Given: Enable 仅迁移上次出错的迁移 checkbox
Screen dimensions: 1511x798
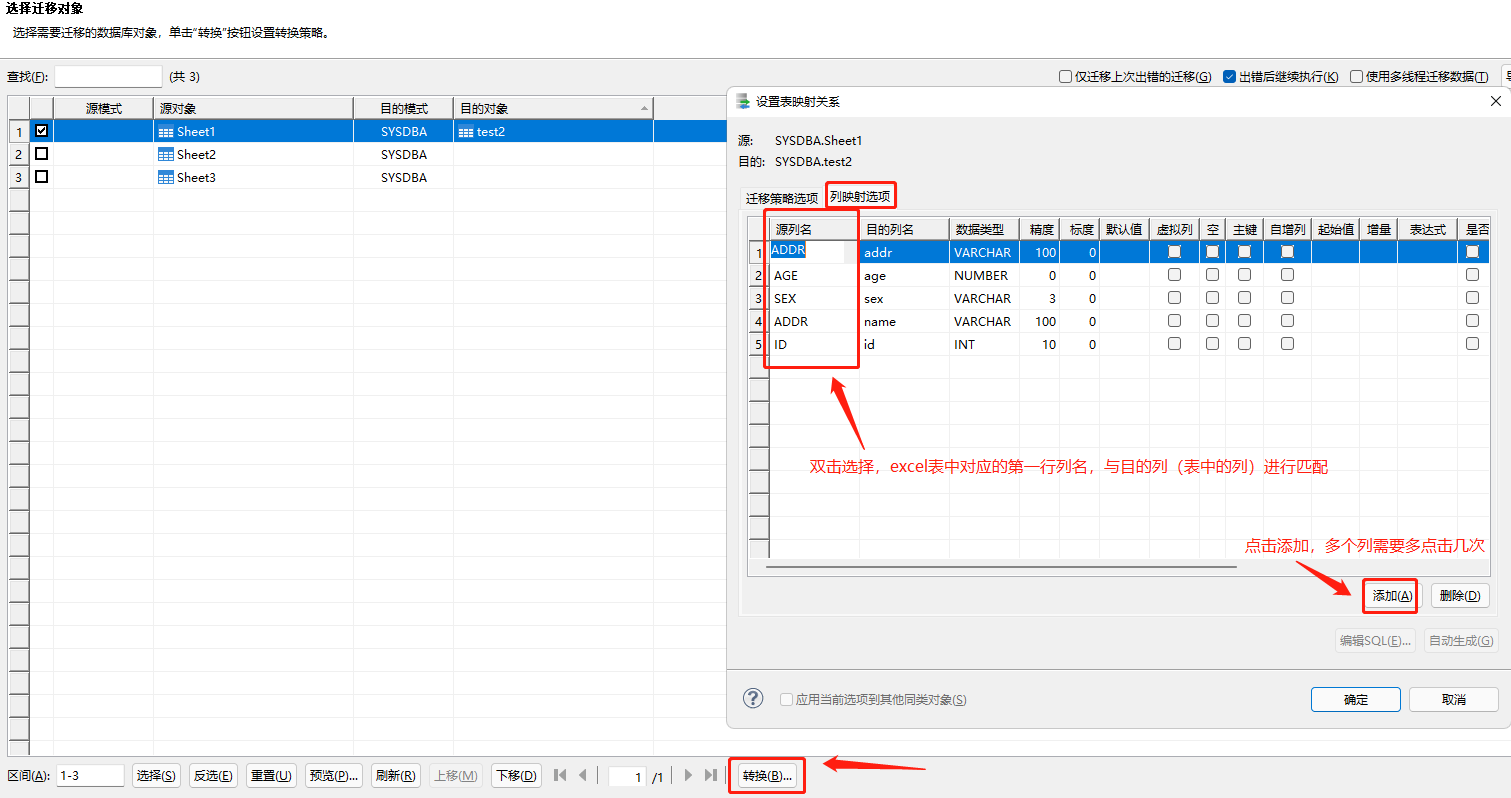Looking at the screenshot, I should point(1066,77).
